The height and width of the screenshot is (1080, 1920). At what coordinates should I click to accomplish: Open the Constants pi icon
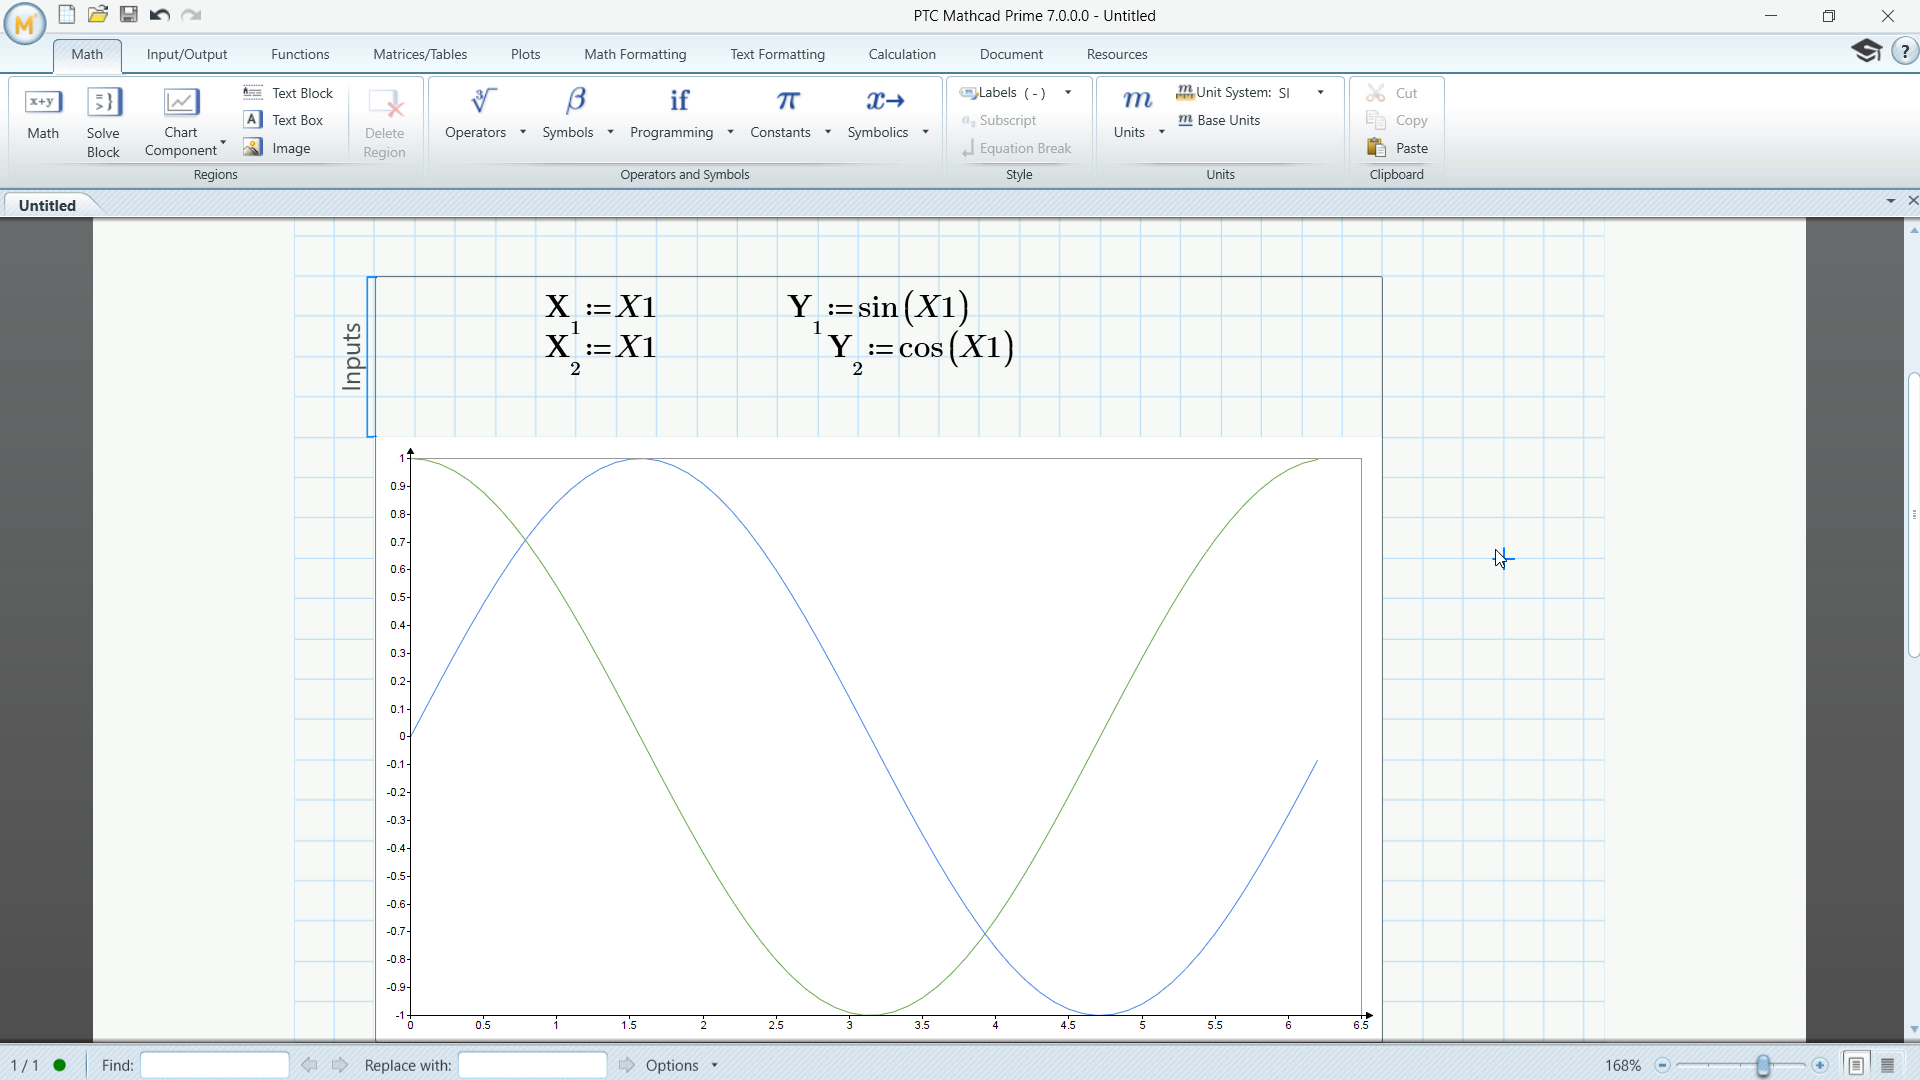tap(788, 100)
